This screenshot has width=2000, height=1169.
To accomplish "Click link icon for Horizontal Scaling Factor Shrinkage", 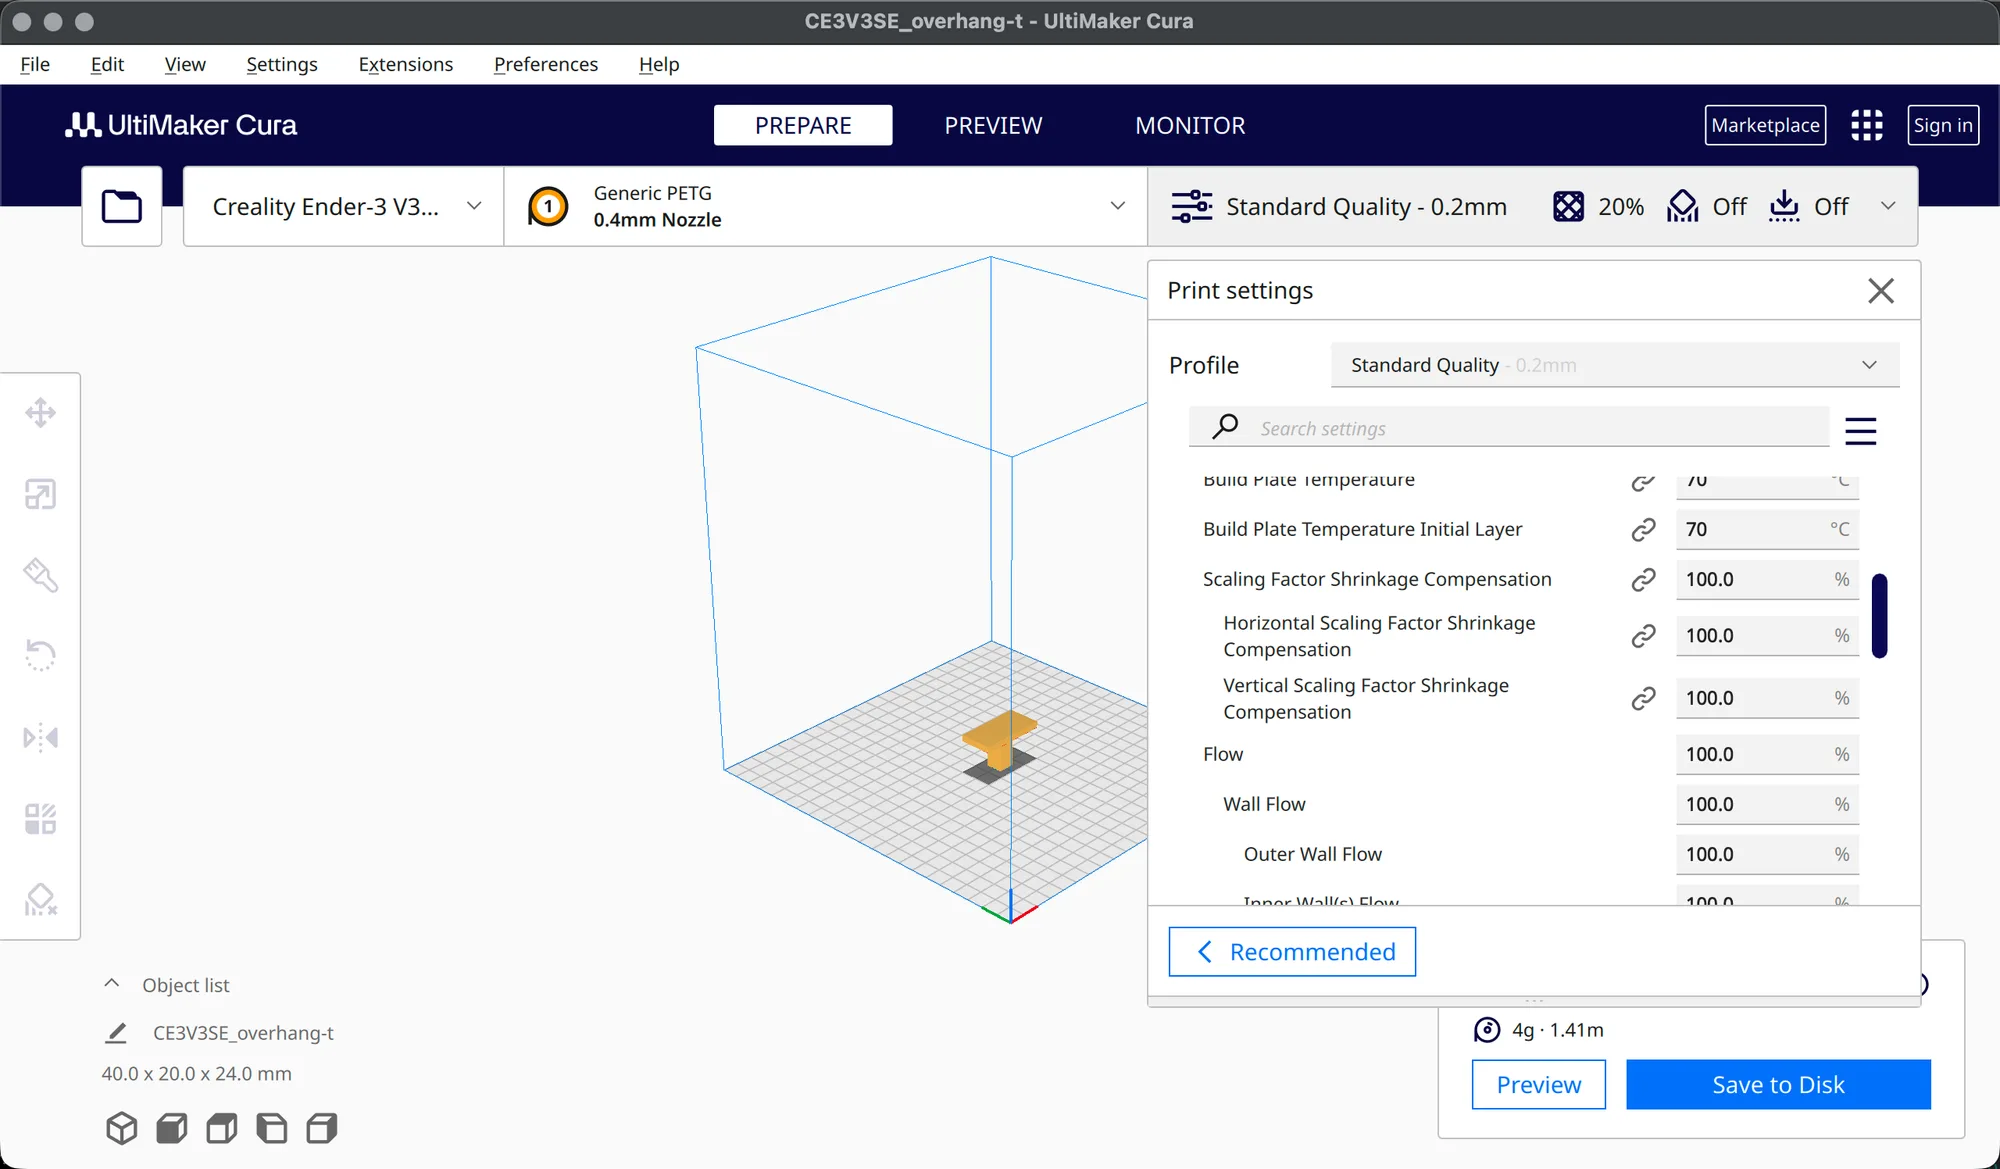I will 1643,636.
